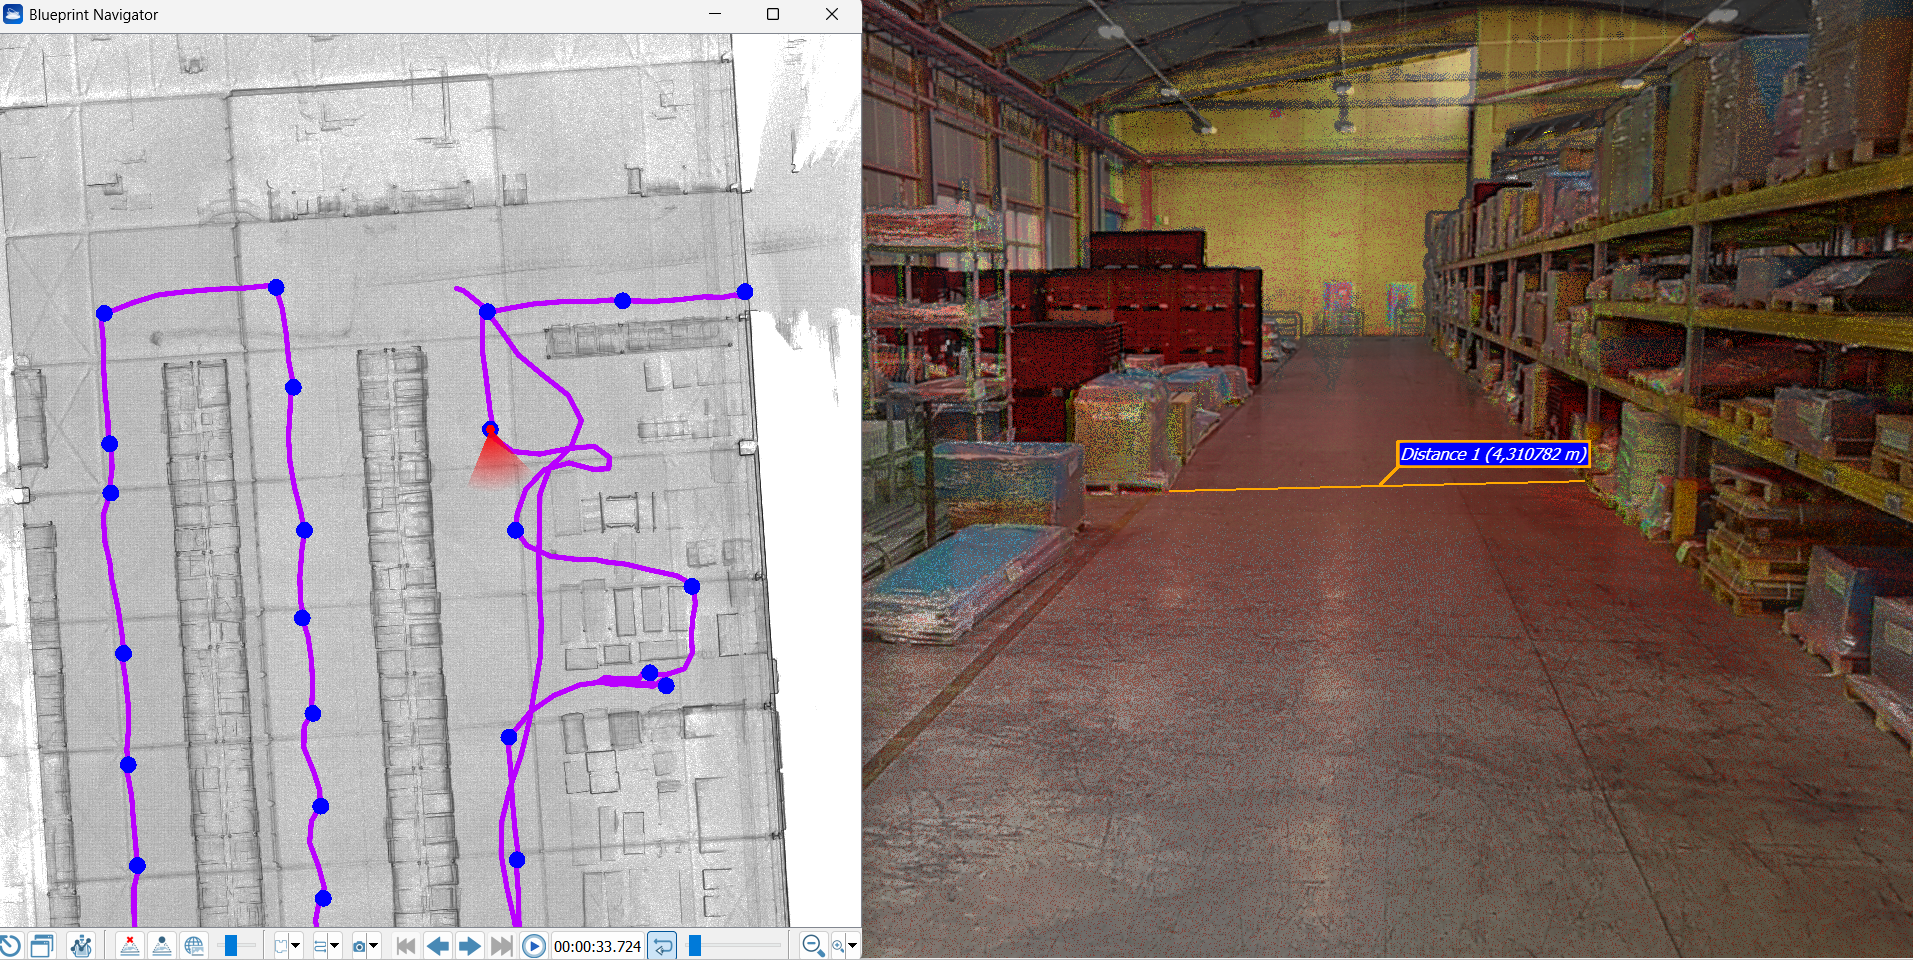Click the scan position icon with red X
The height and width of the screenshot is (960, 1913).
pos(130,945)
